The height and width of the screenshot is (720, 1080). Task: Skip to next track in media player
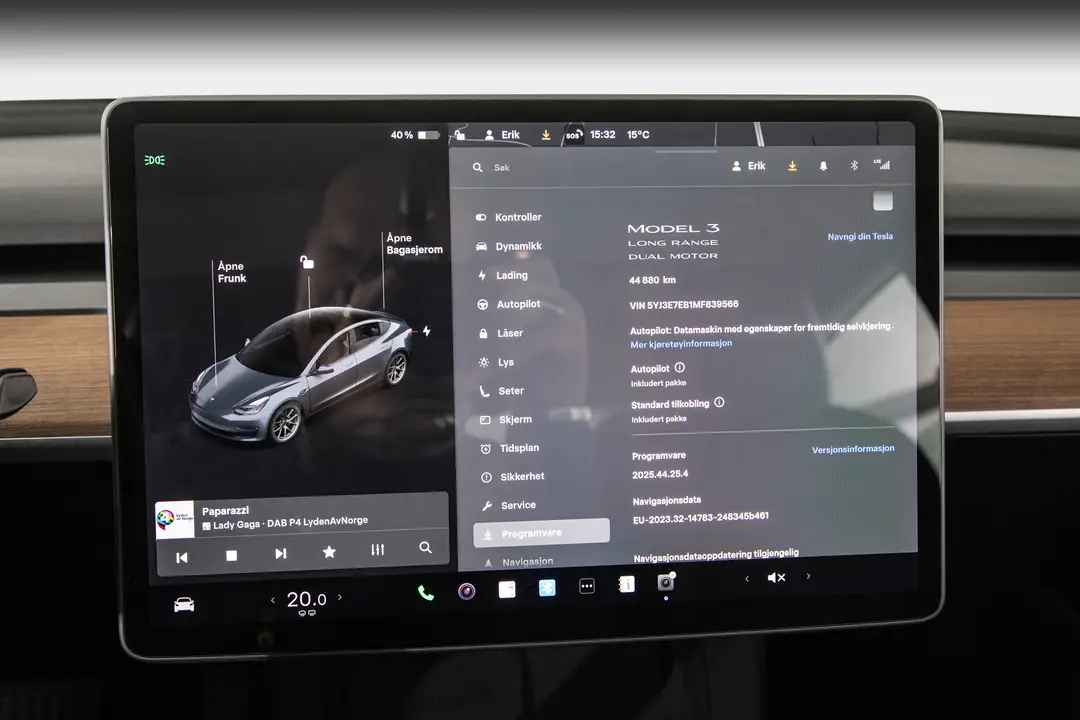coord(280,553)
